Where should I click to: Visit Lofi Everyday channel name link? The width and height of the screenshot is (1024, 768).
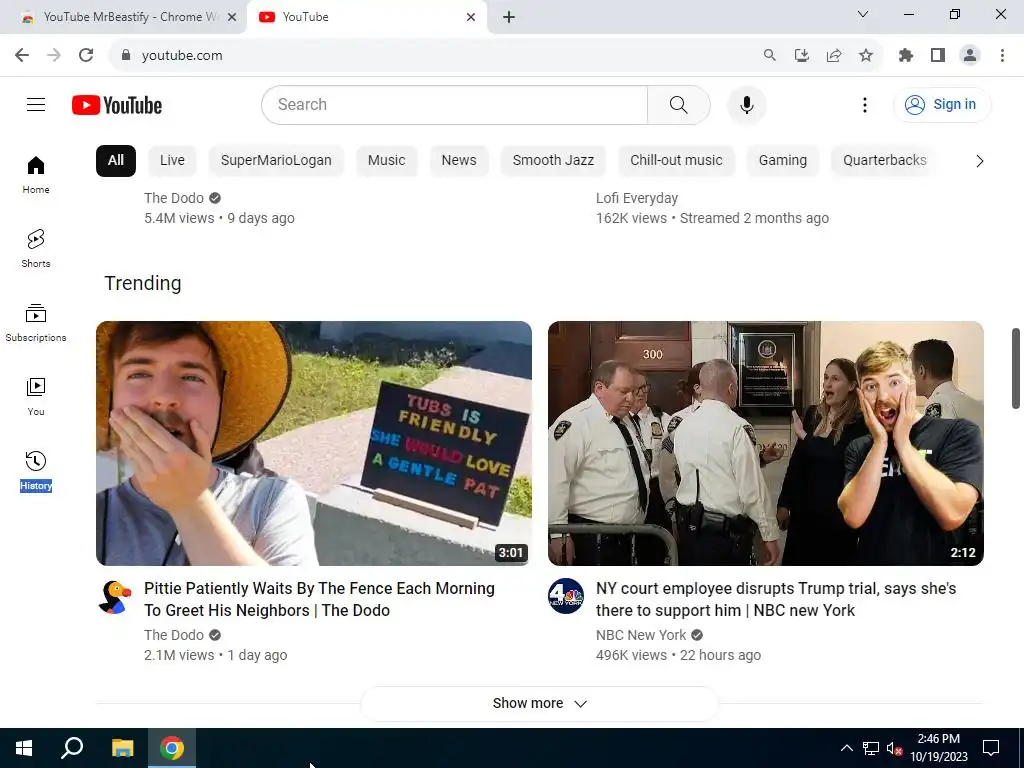click(637, 198)
